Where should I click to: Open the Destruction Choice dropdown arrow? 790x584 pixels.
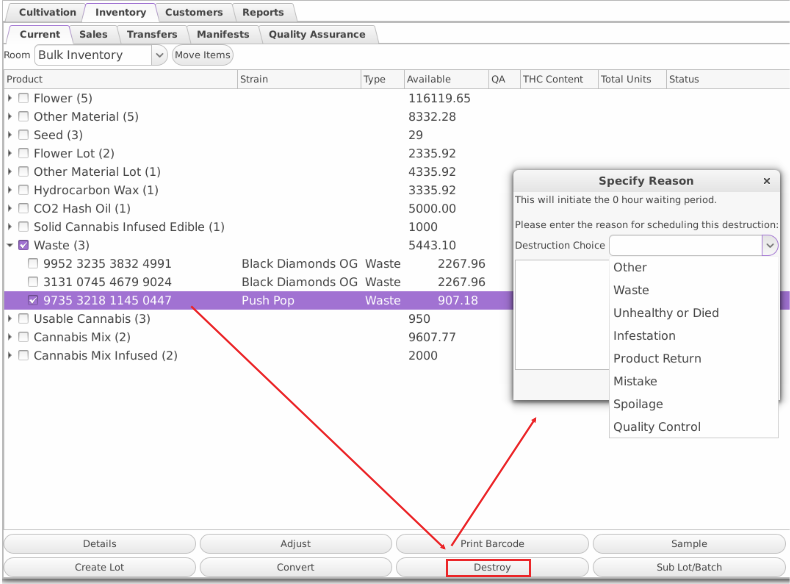pos(769,245)
